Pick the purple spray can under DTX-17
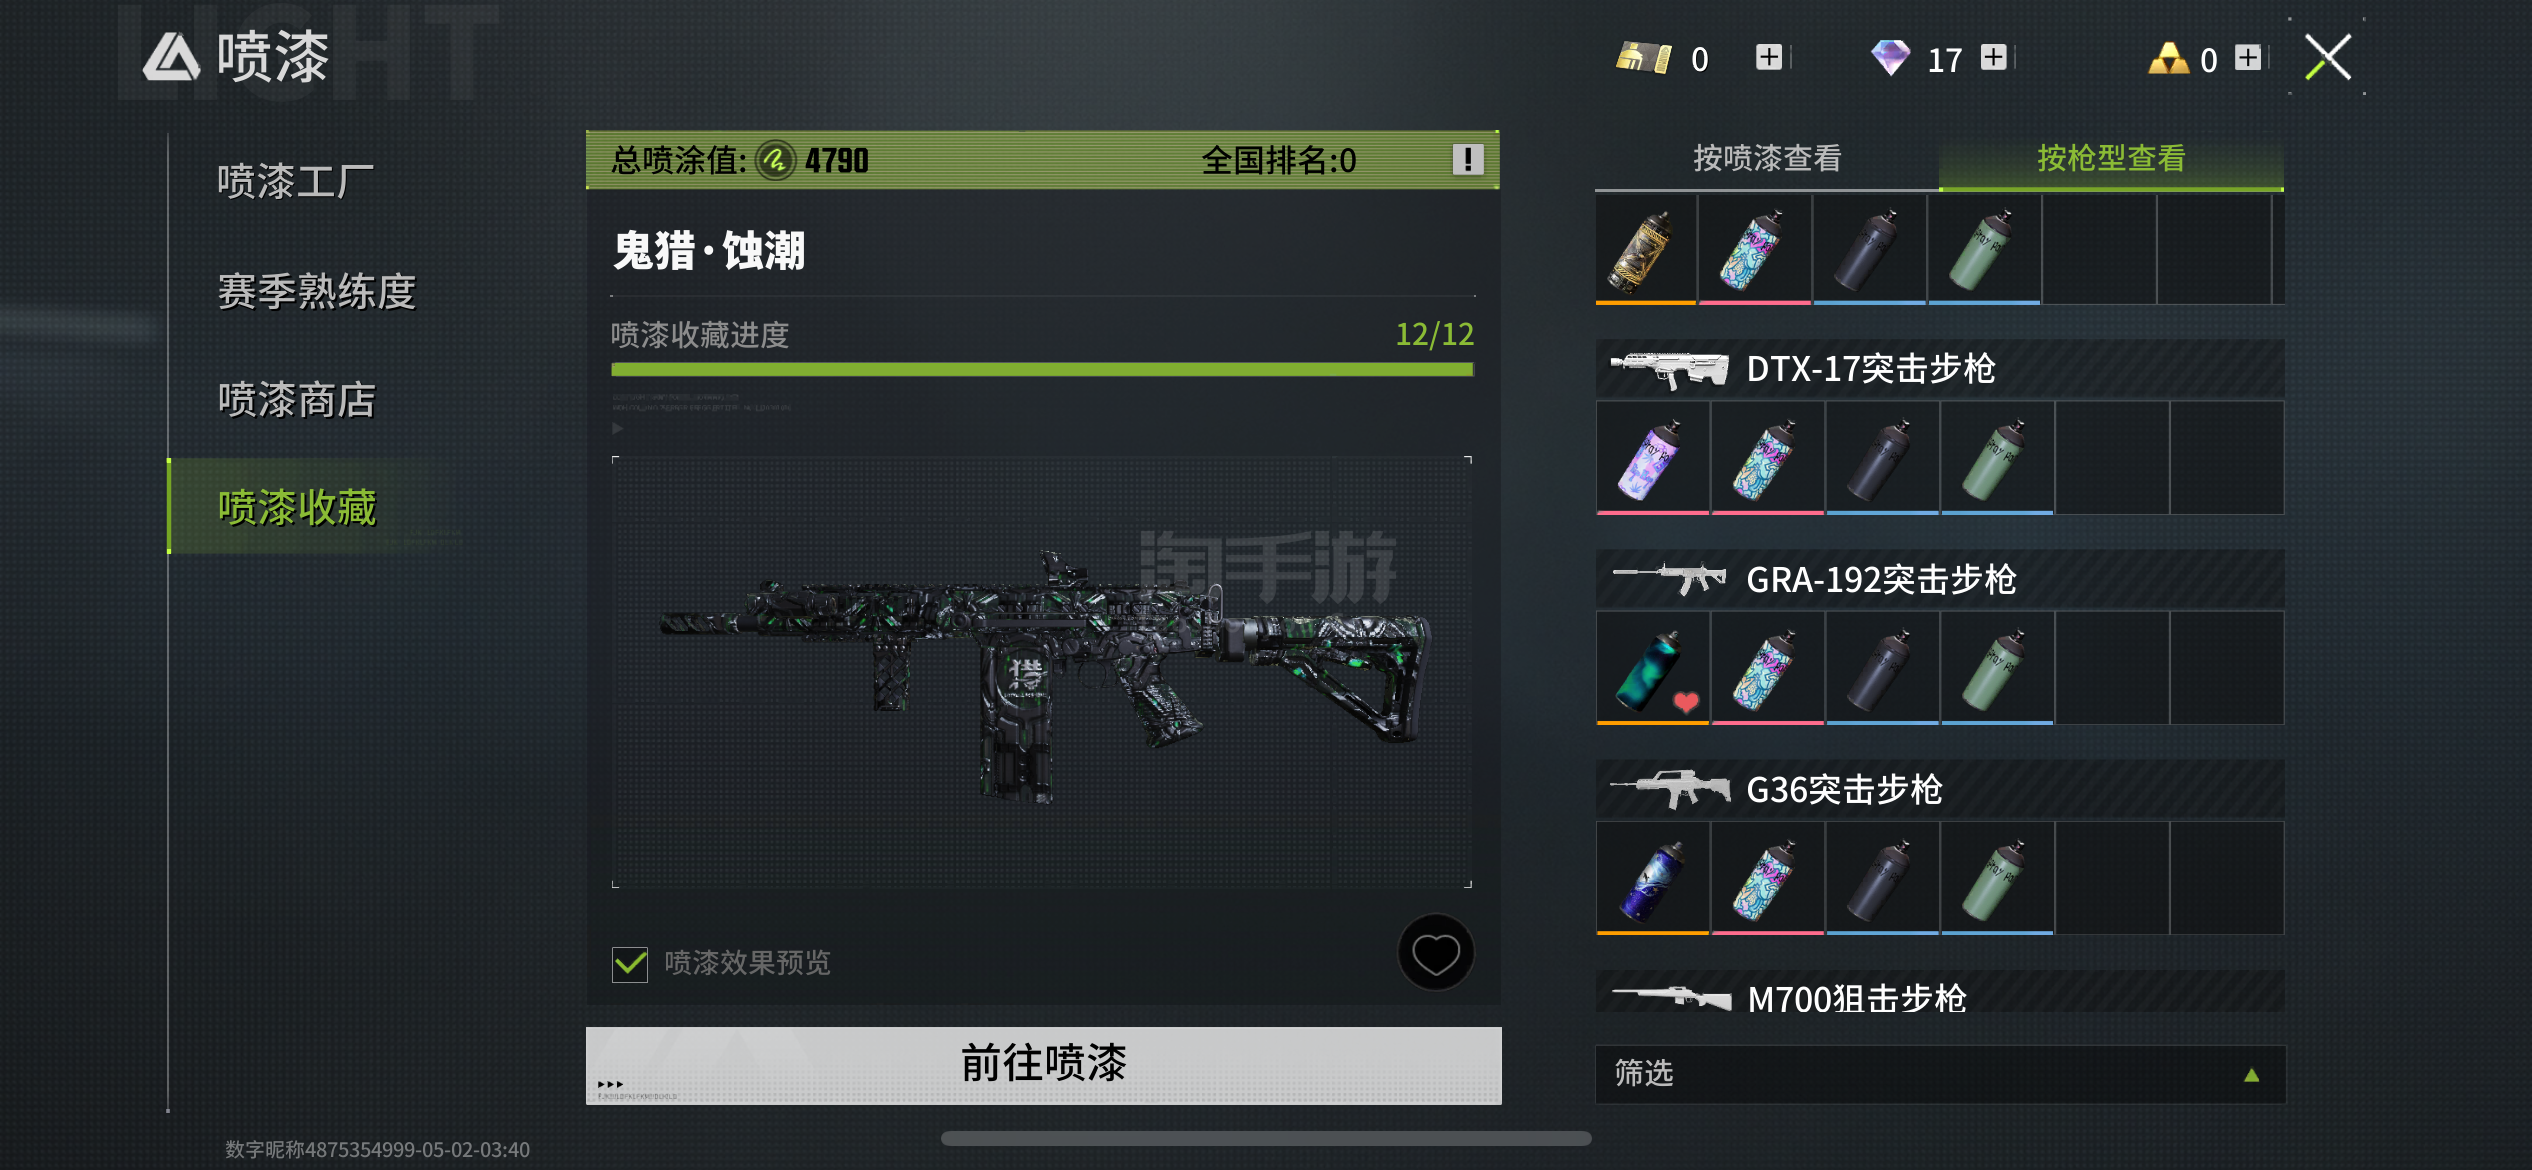Viewport: 2532px width, 1170px height. tap(1653, 458)
